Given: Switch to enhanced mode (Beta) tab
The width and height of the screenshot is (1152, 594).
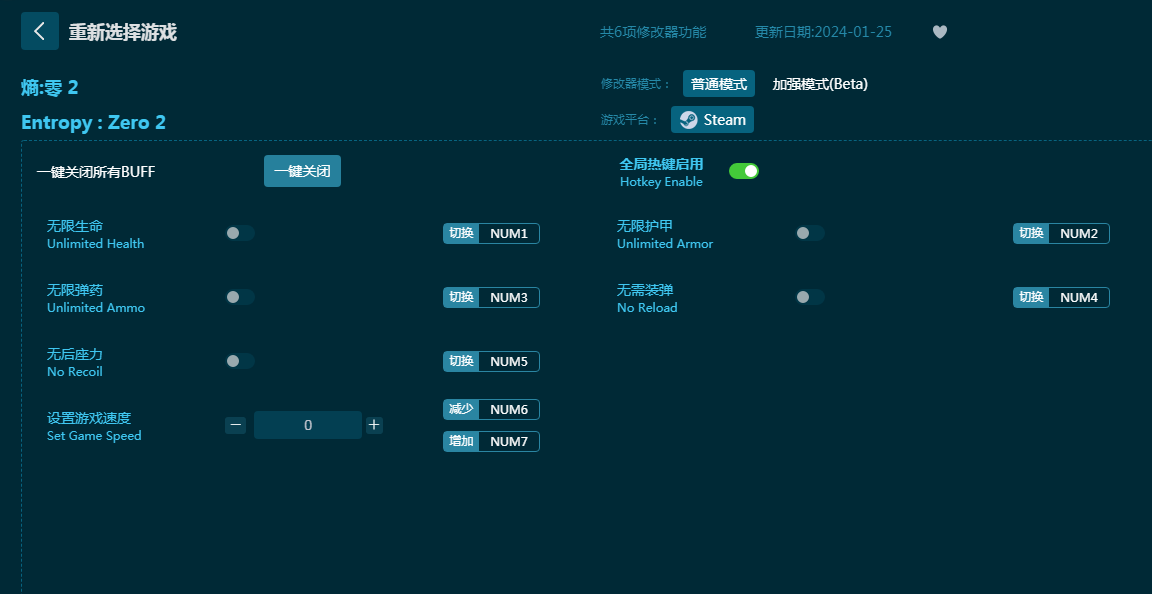Looking at the screenshot, I should [820, 84].
